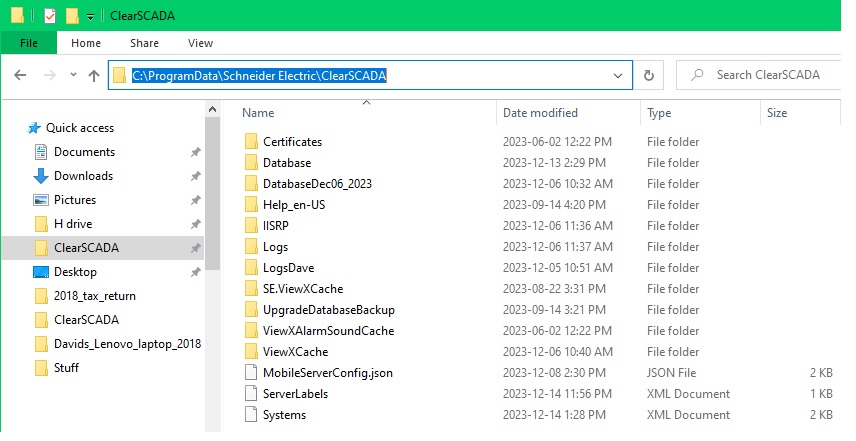Click the Certificates folder icon

(251, 142)
